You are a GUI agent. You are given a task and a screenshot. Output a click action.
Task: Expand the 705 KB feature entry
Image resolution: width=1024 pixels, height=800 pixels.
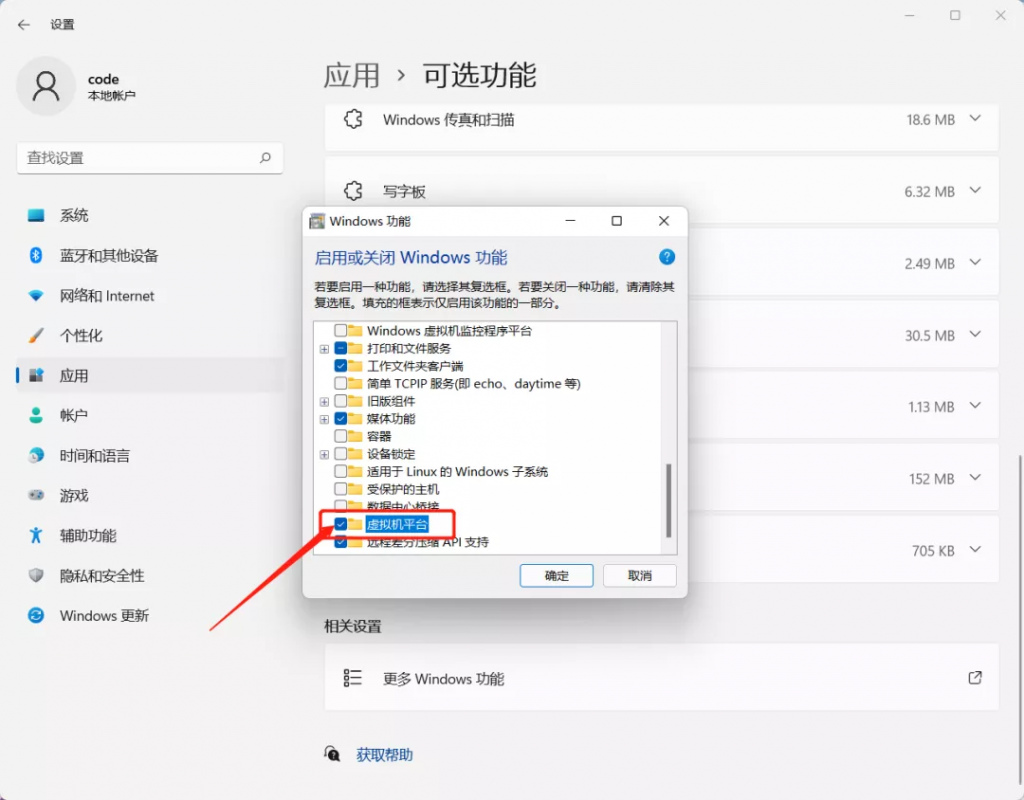975,549
